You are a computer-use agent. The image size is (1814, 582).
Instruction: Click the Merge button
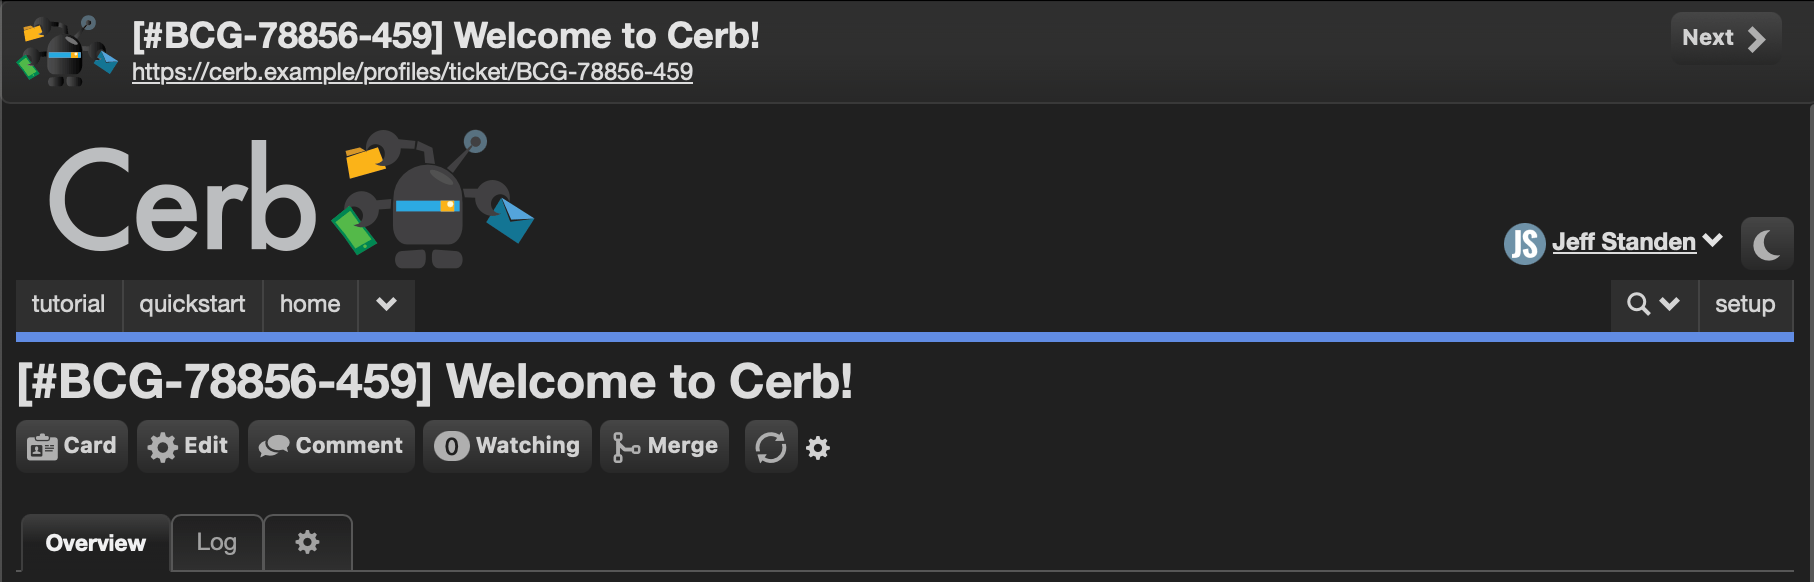click(665, 446)
